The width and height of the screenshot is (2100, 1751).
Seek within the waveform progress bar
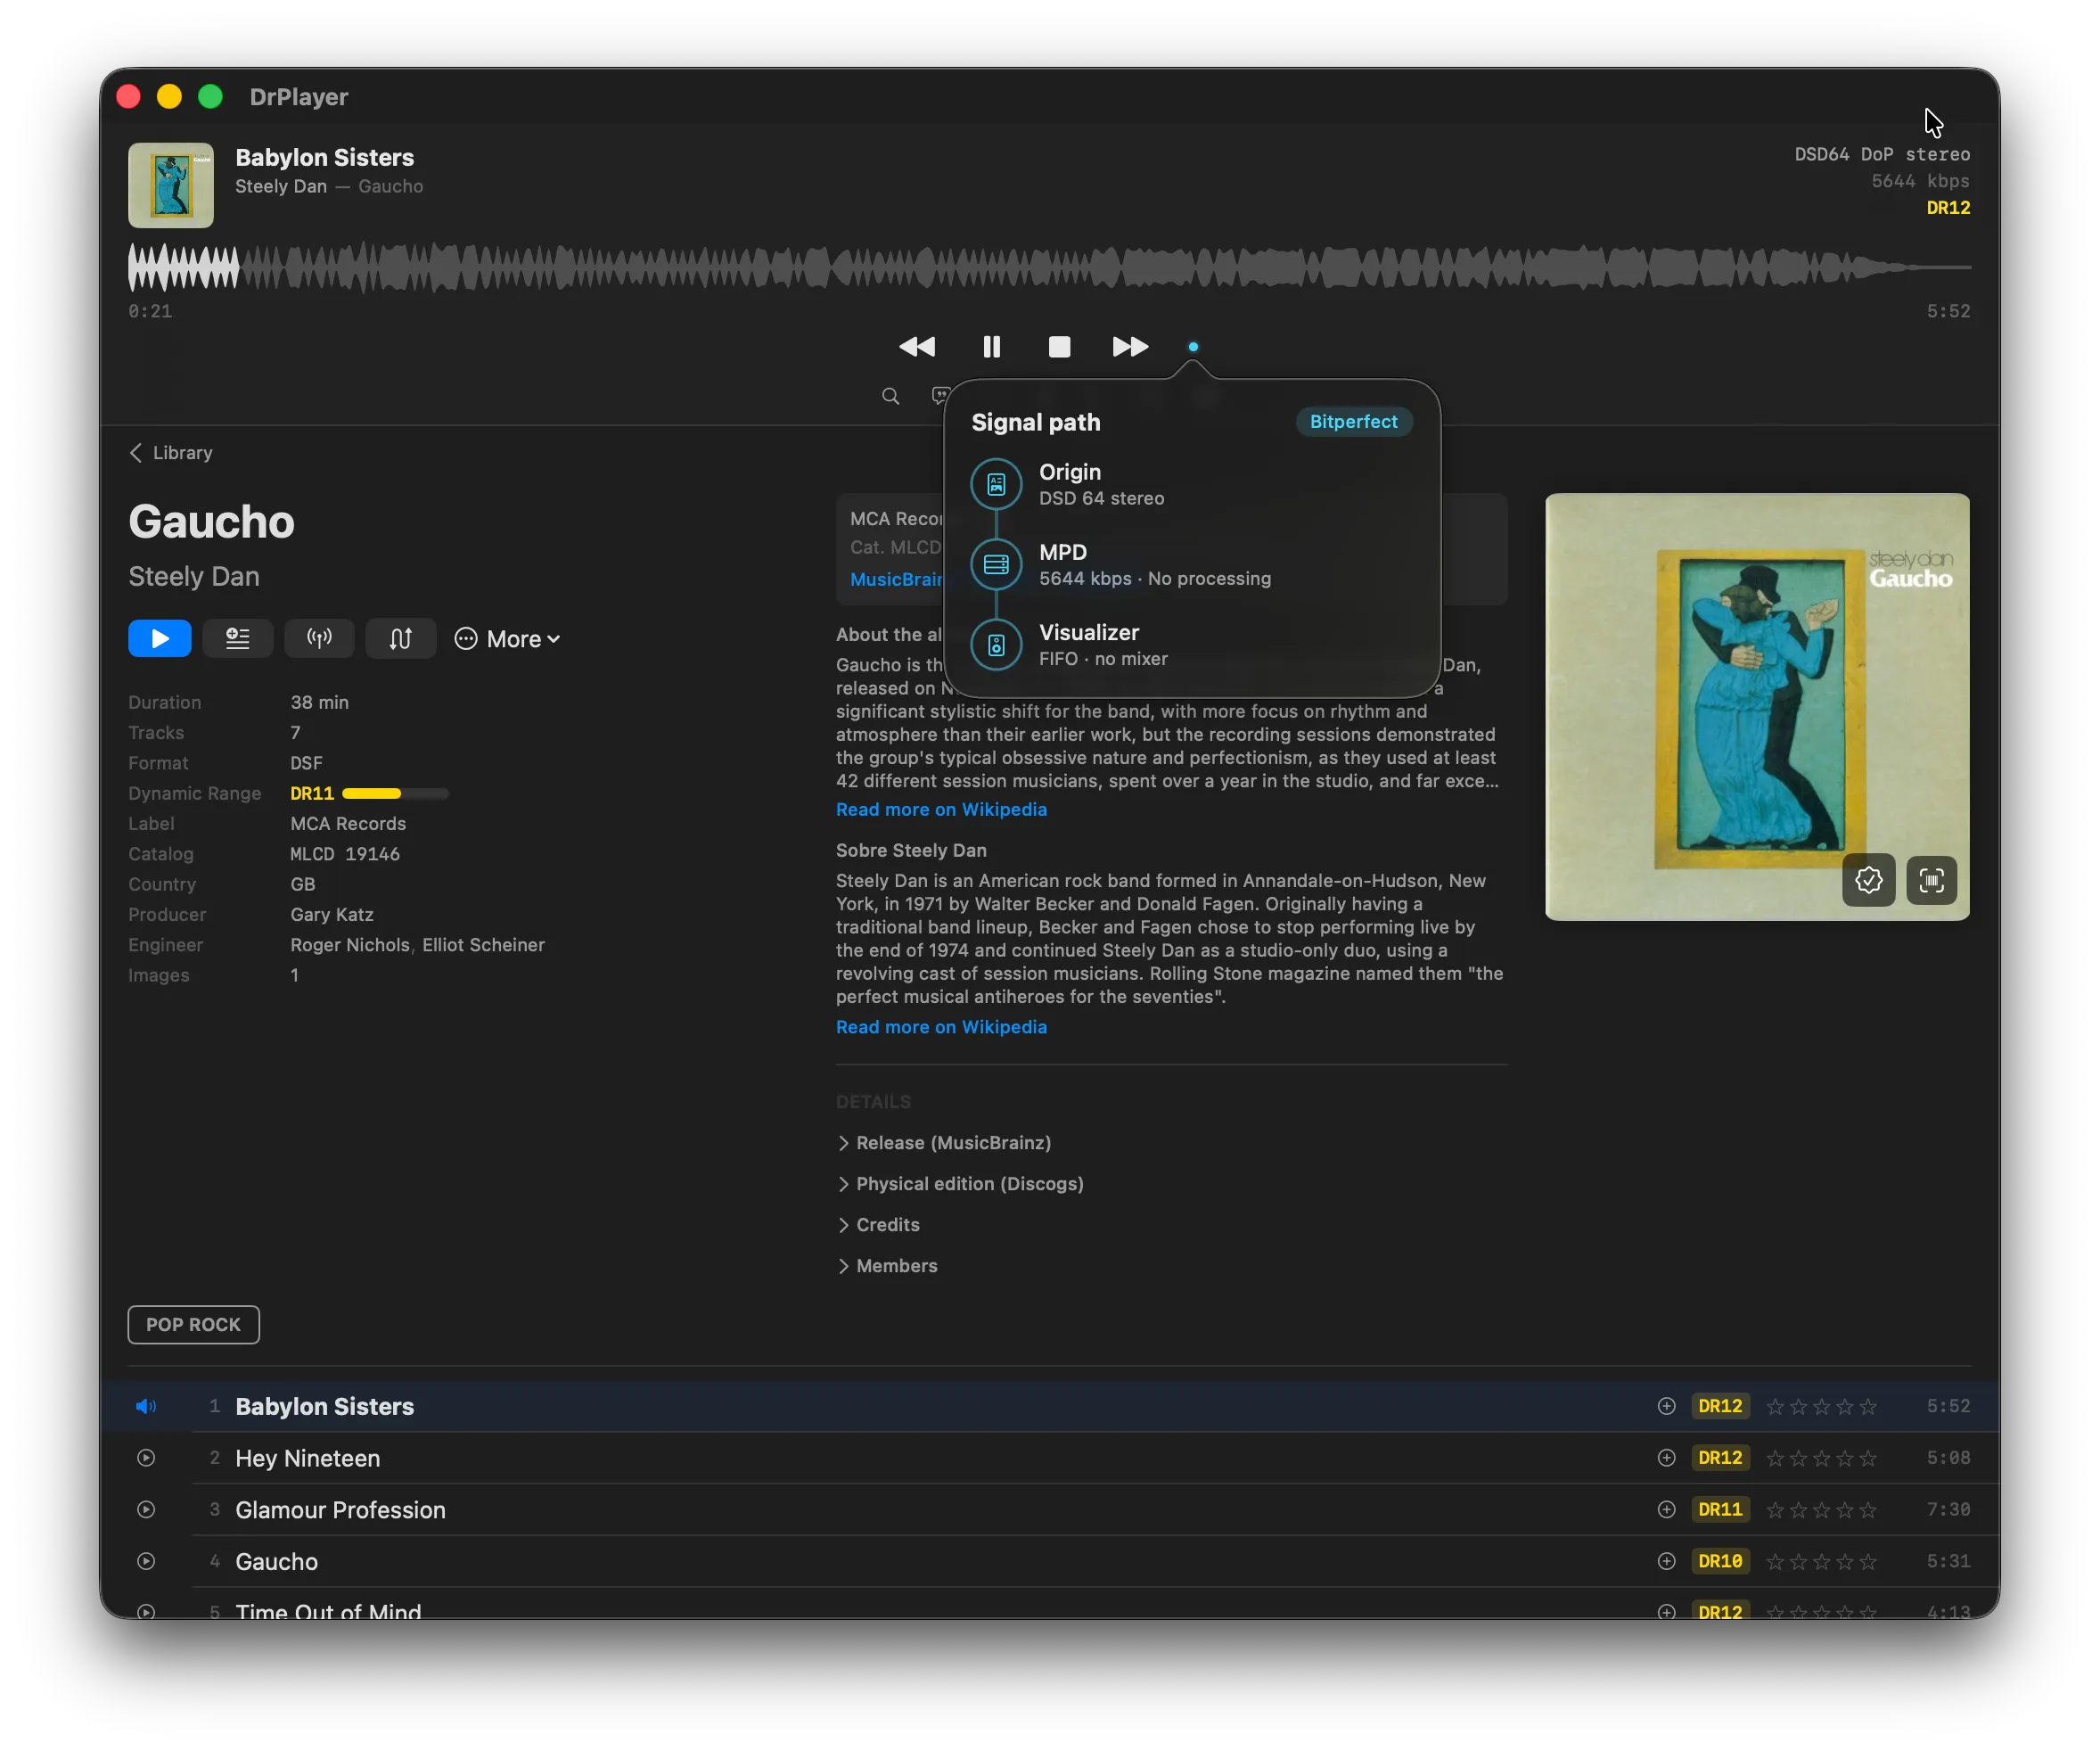[1049, 267]
